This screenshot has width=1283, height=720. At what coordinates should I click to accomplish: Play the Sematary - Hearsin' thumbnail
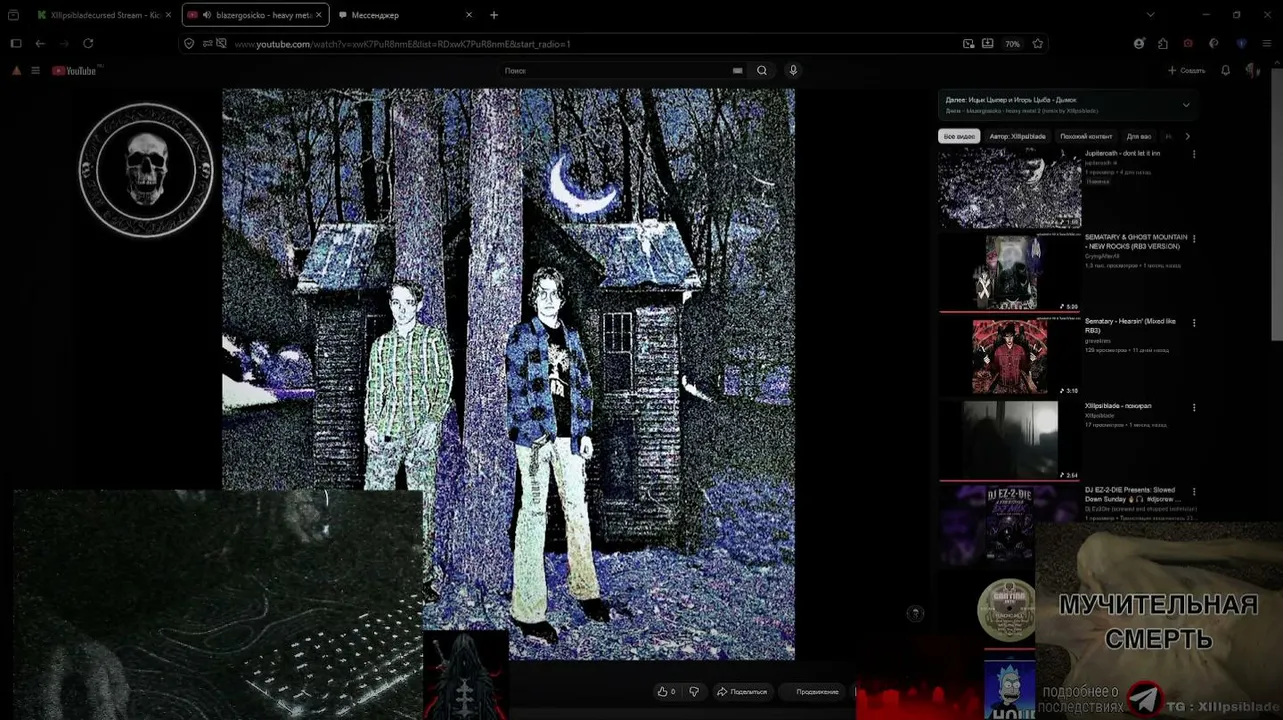(x=1010, y=357)
